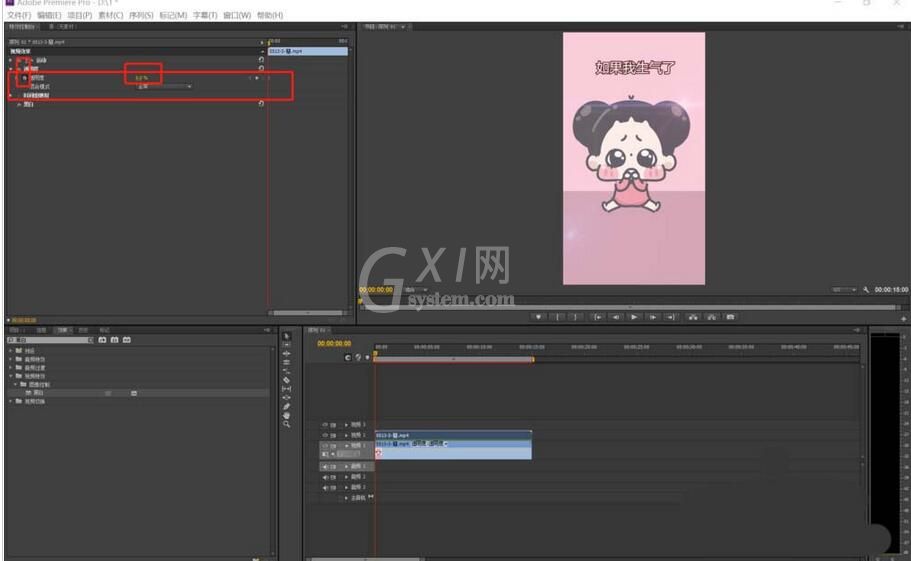
Task: Click Go to Out point button
Action: click(x=672, y=317)
